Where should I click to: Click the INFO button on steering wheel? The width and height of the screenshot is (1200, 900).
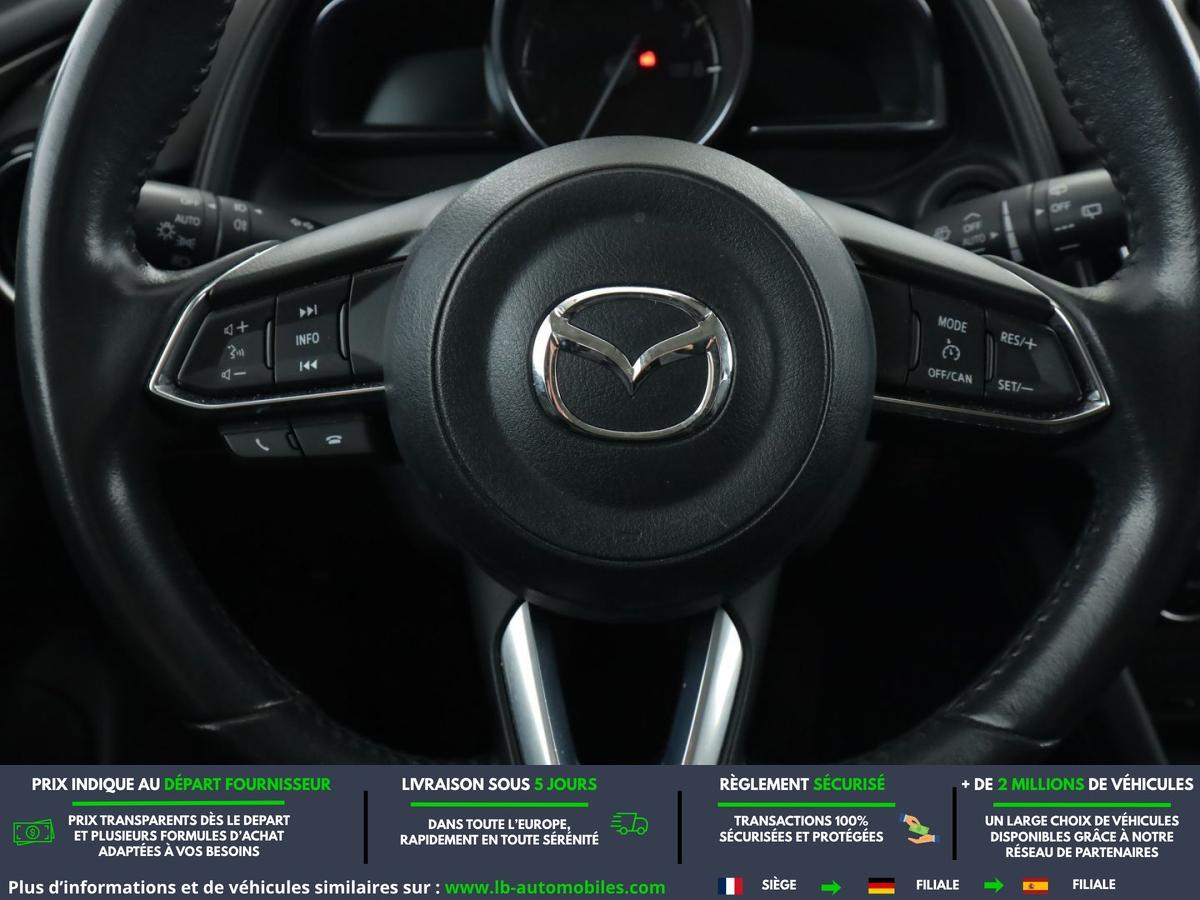(x=307, y=339)
